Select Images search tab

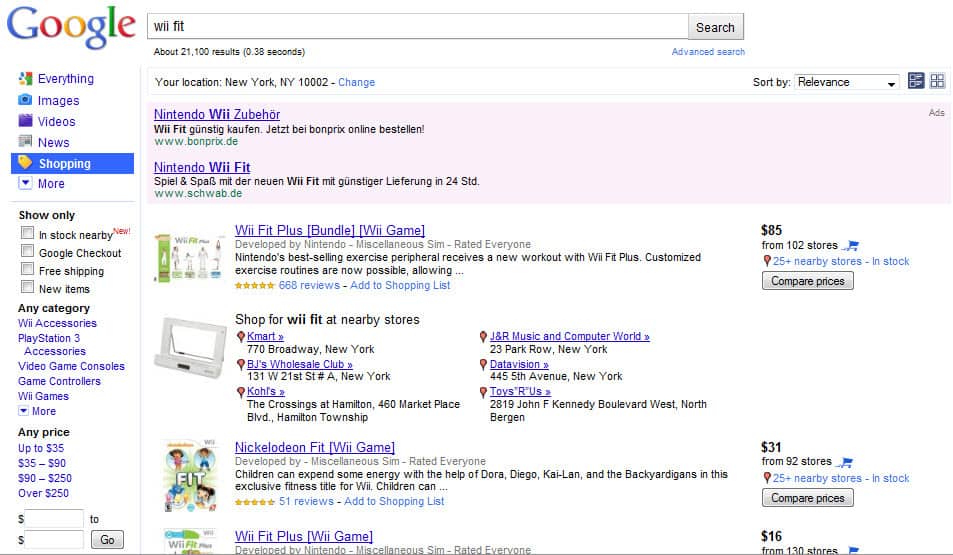pos(58,100)
